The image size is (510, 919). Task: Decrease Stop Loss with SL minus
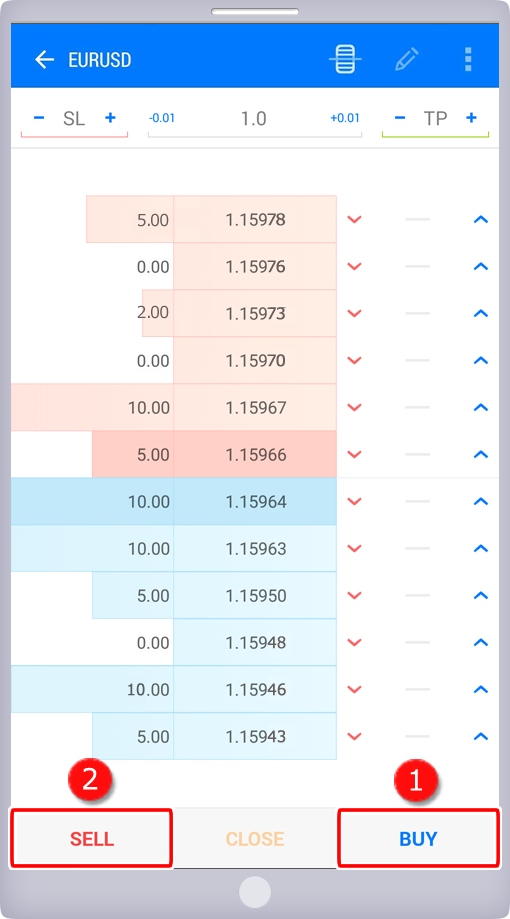coord(39,118)
